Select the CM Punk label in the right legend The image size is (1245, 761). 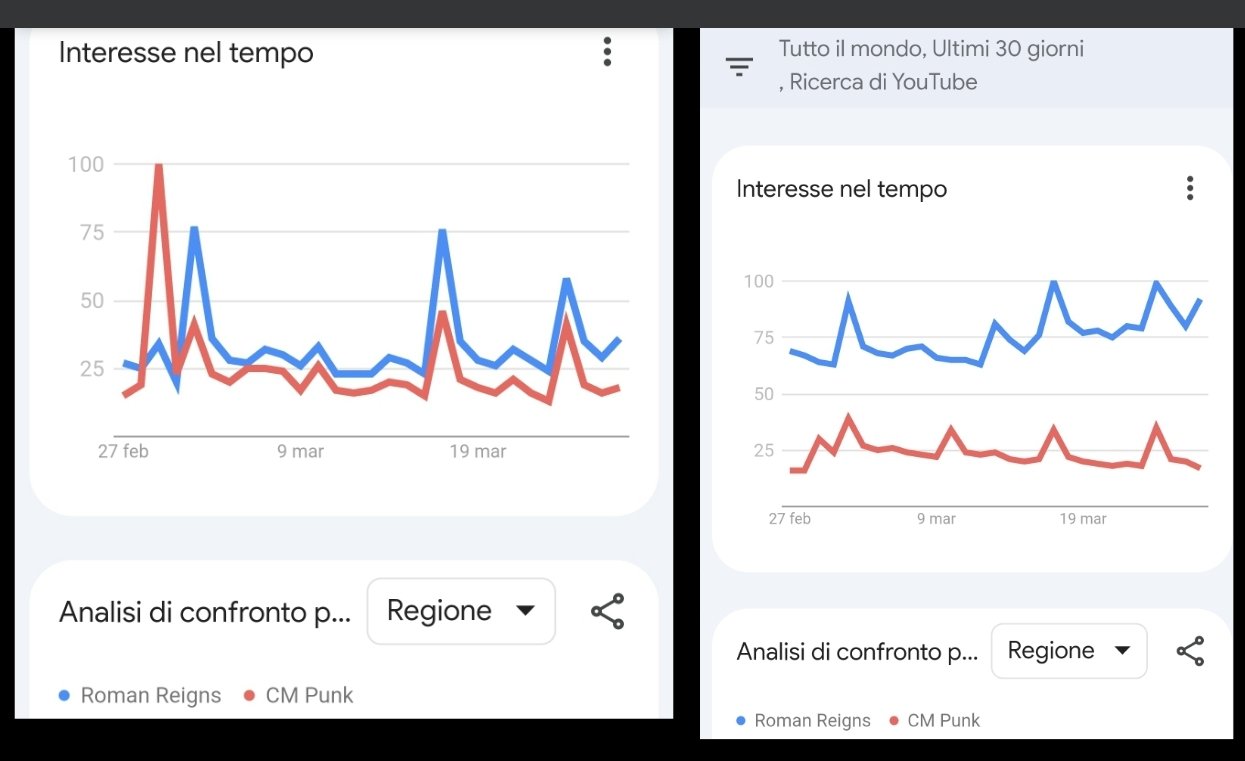[x=943, y=720]
